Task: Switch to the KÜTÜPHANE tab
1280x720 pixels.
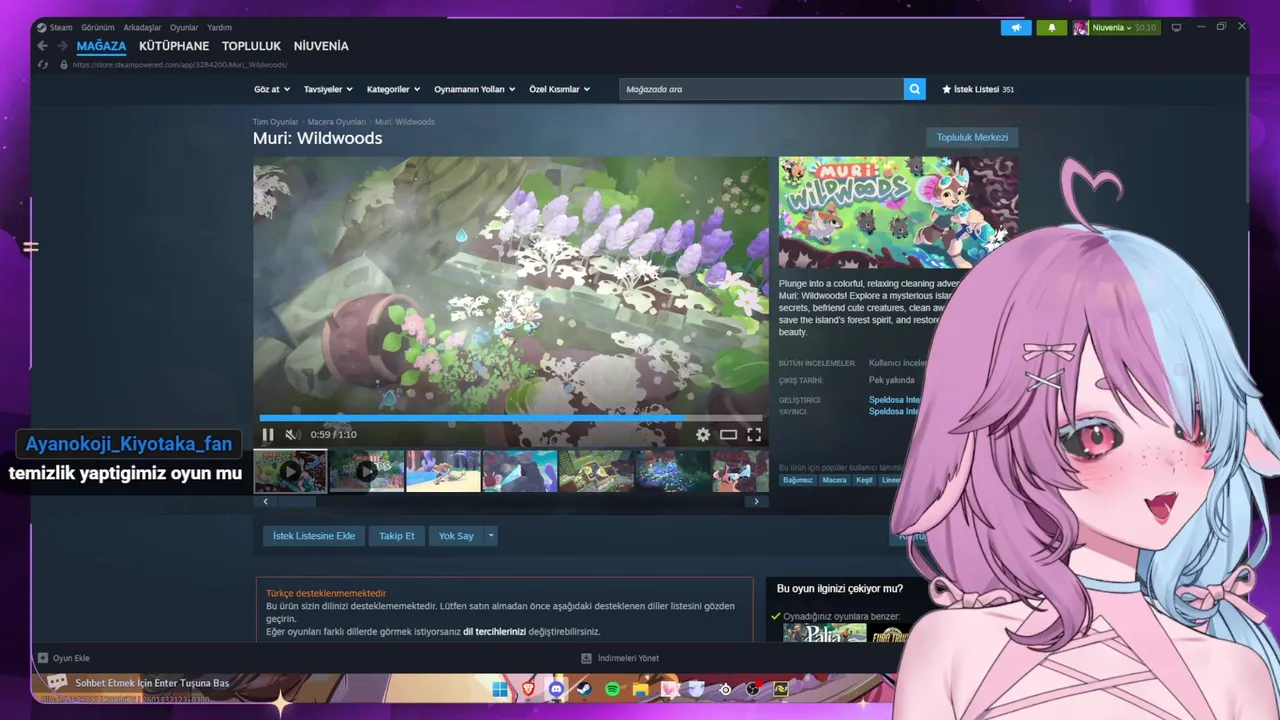Action: pos(174,46)
